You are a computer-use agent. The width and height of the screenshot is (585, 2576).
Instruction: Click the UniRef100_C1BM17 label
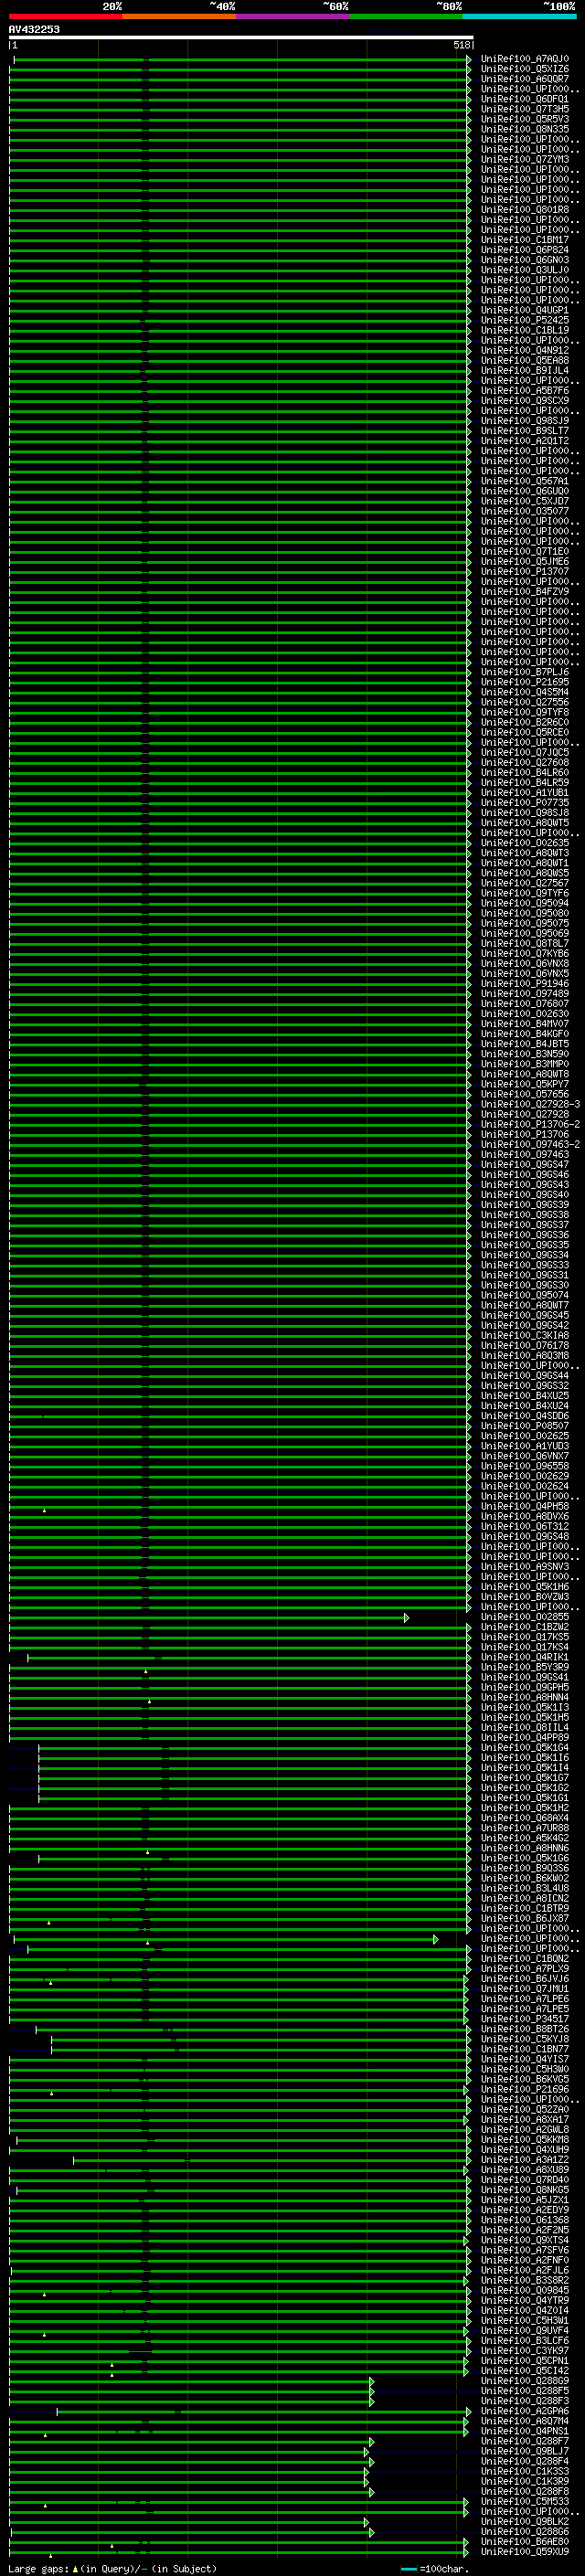(x=525, y=240)
